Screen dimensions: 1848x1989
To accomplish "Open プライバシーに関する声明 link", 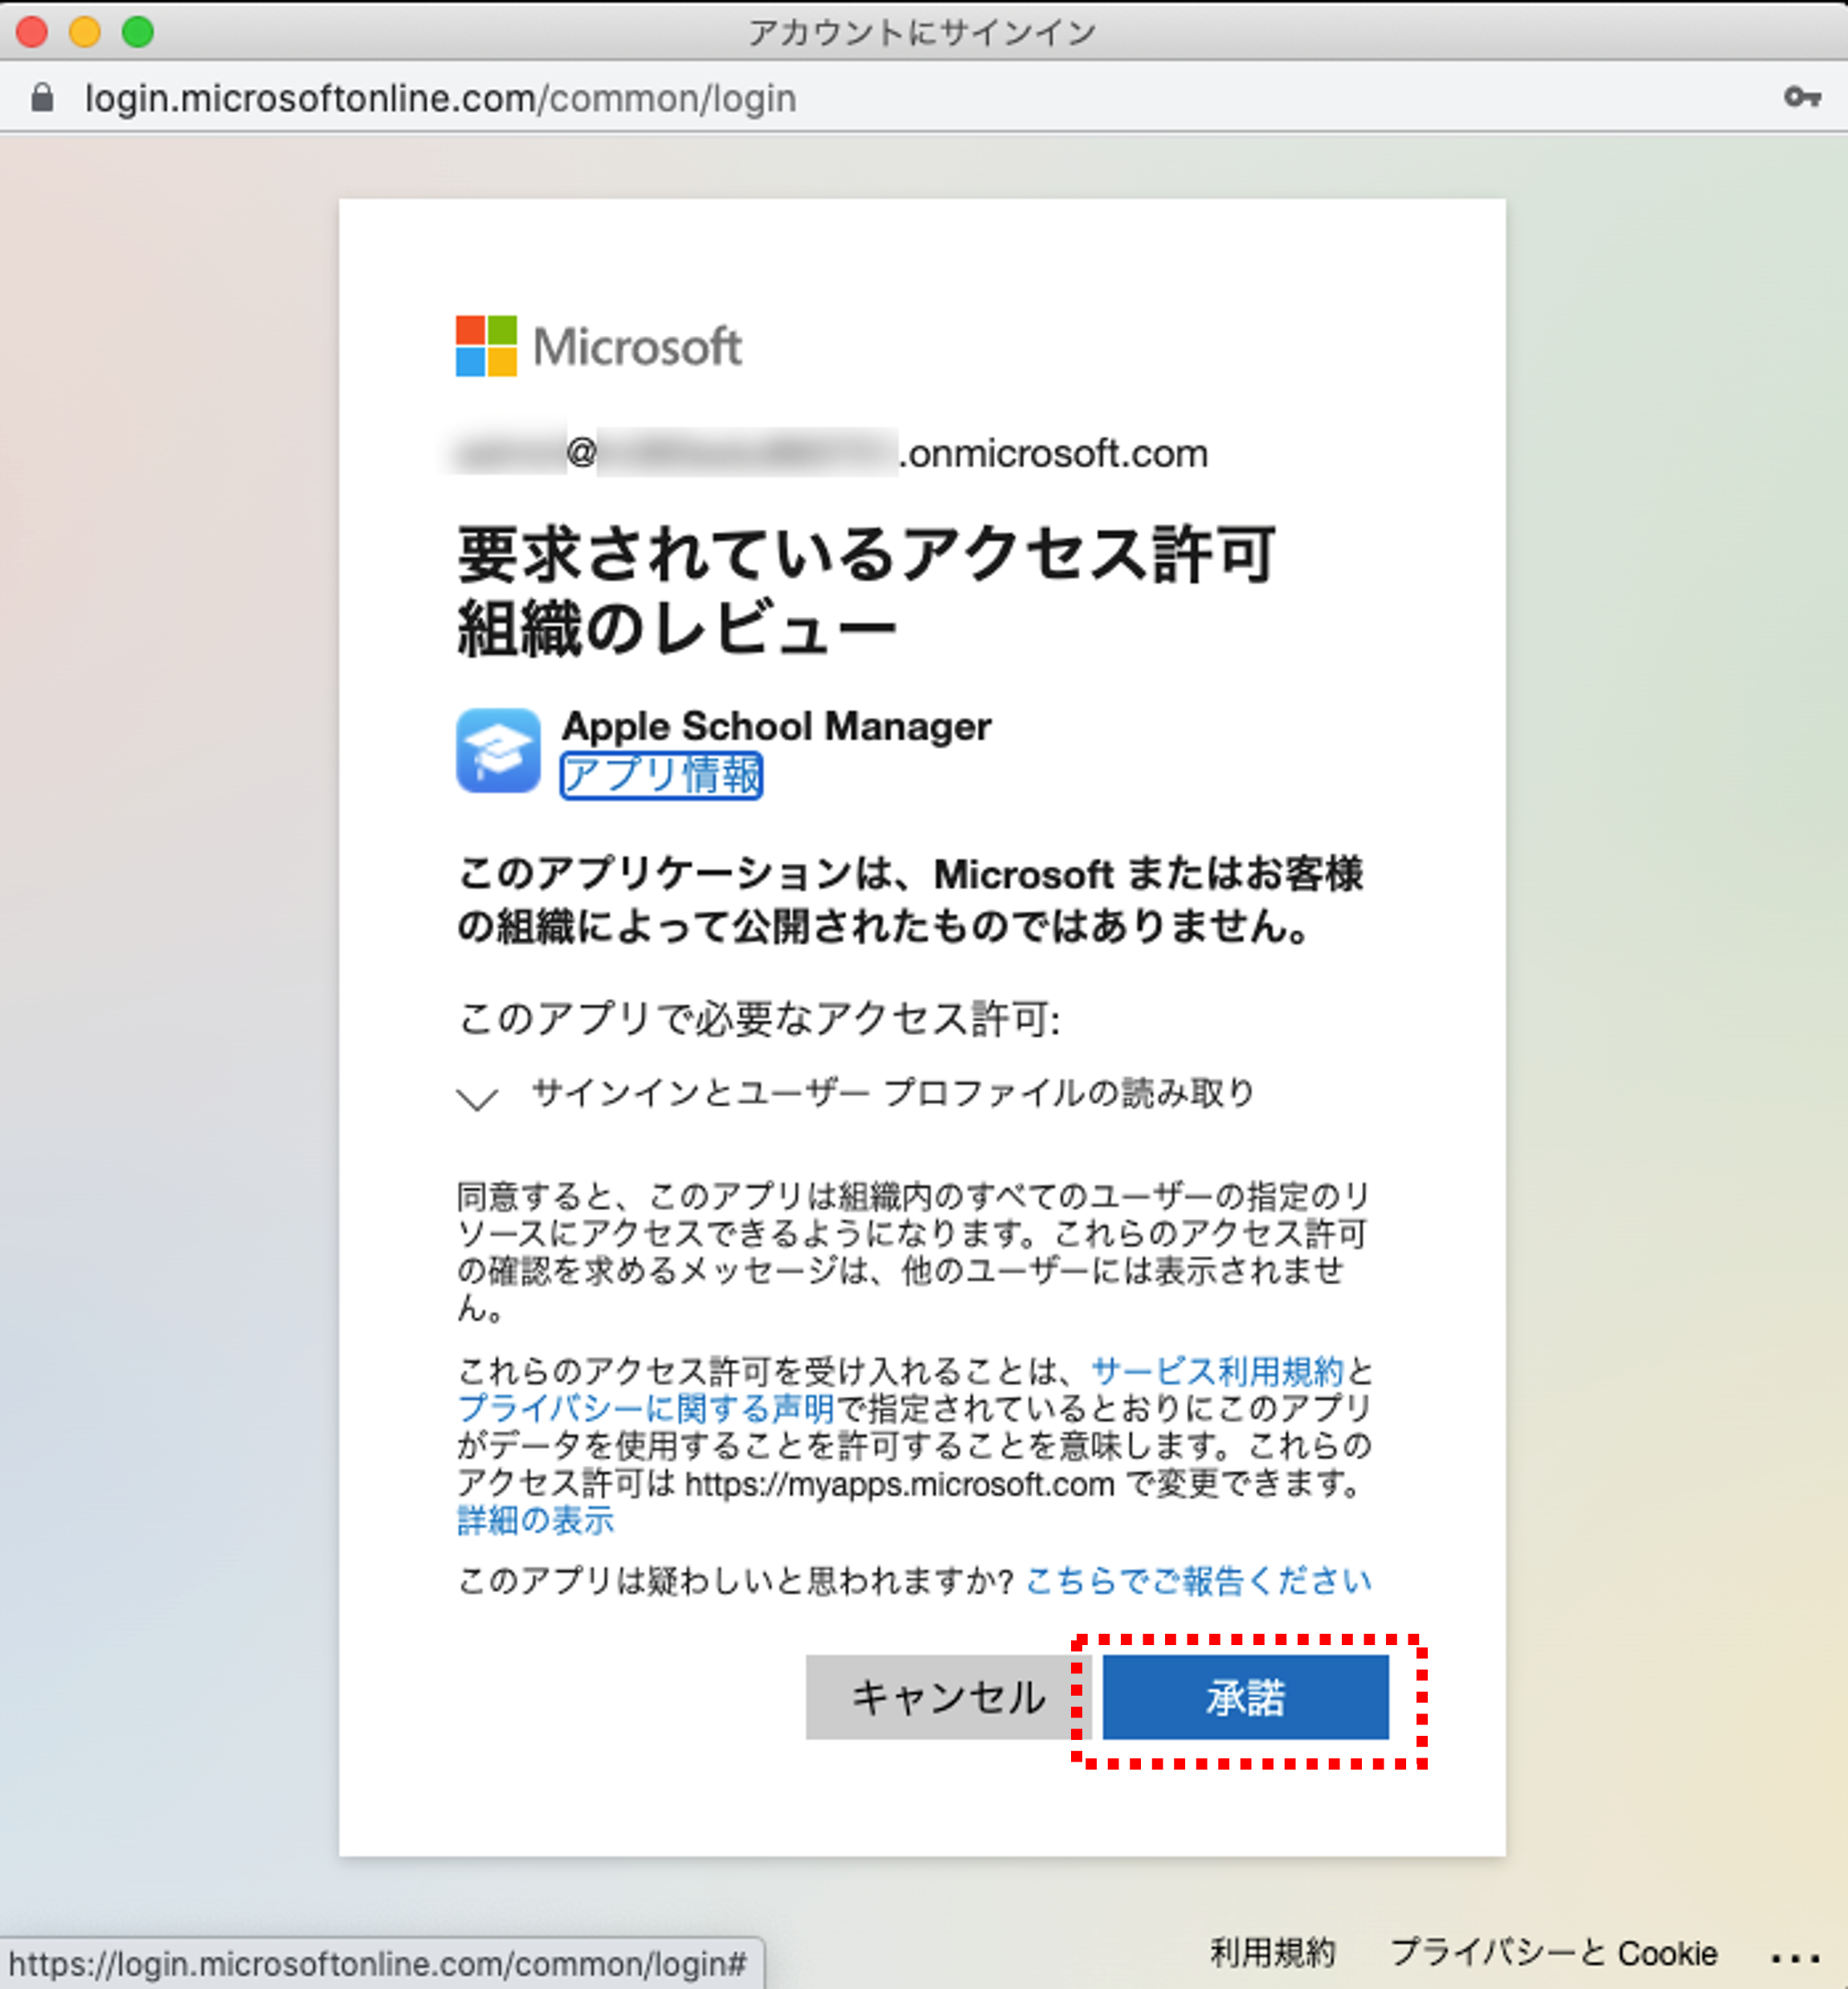I will (646, 1408).
